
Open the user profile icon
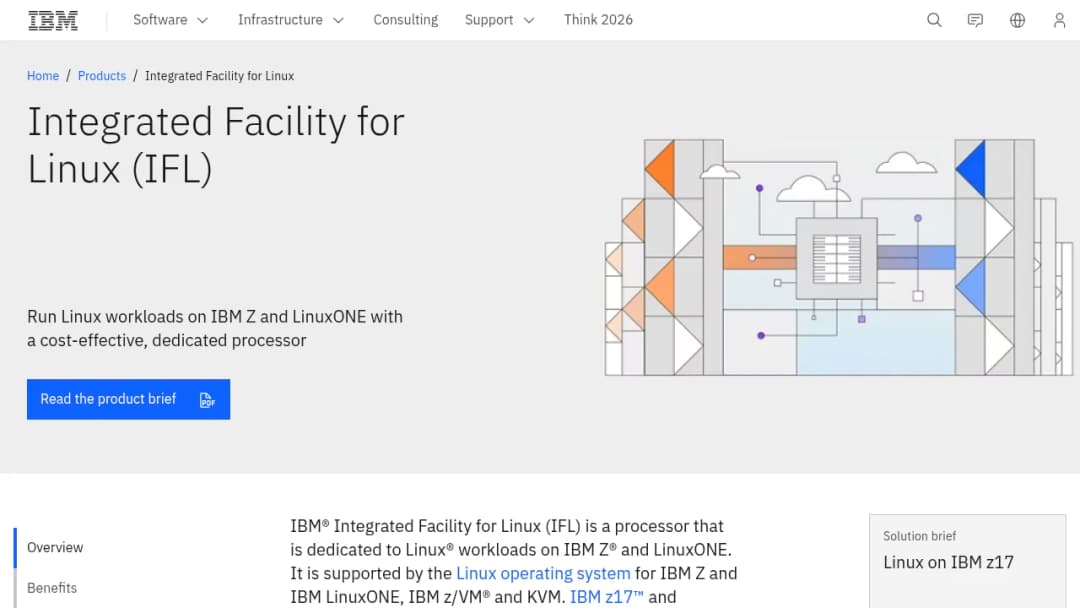coord(1059,20)
